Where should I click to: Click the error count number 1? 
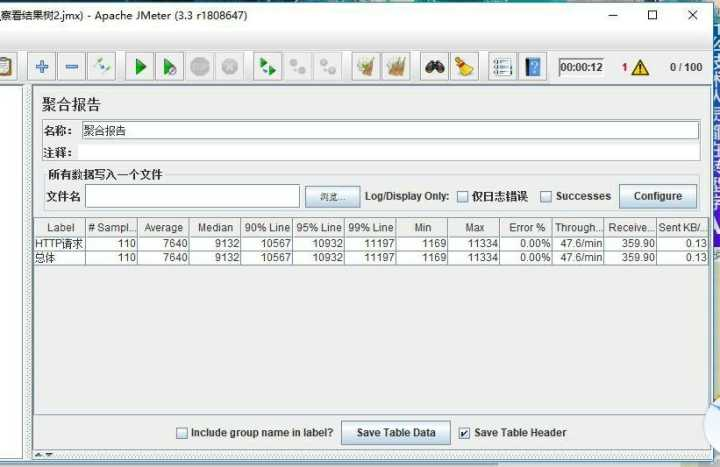tap(624, 68)
